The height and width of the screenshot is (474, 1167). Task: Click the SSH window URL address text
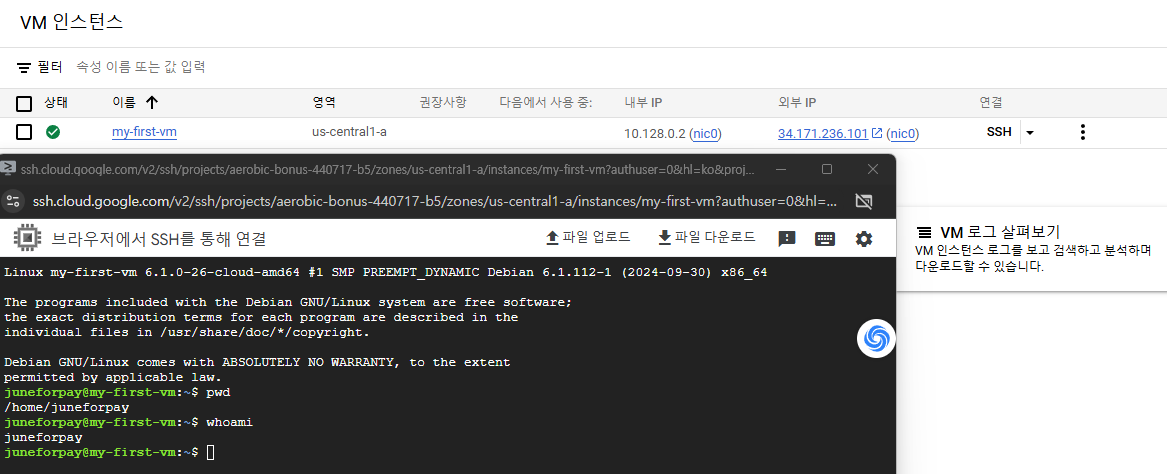435,201
